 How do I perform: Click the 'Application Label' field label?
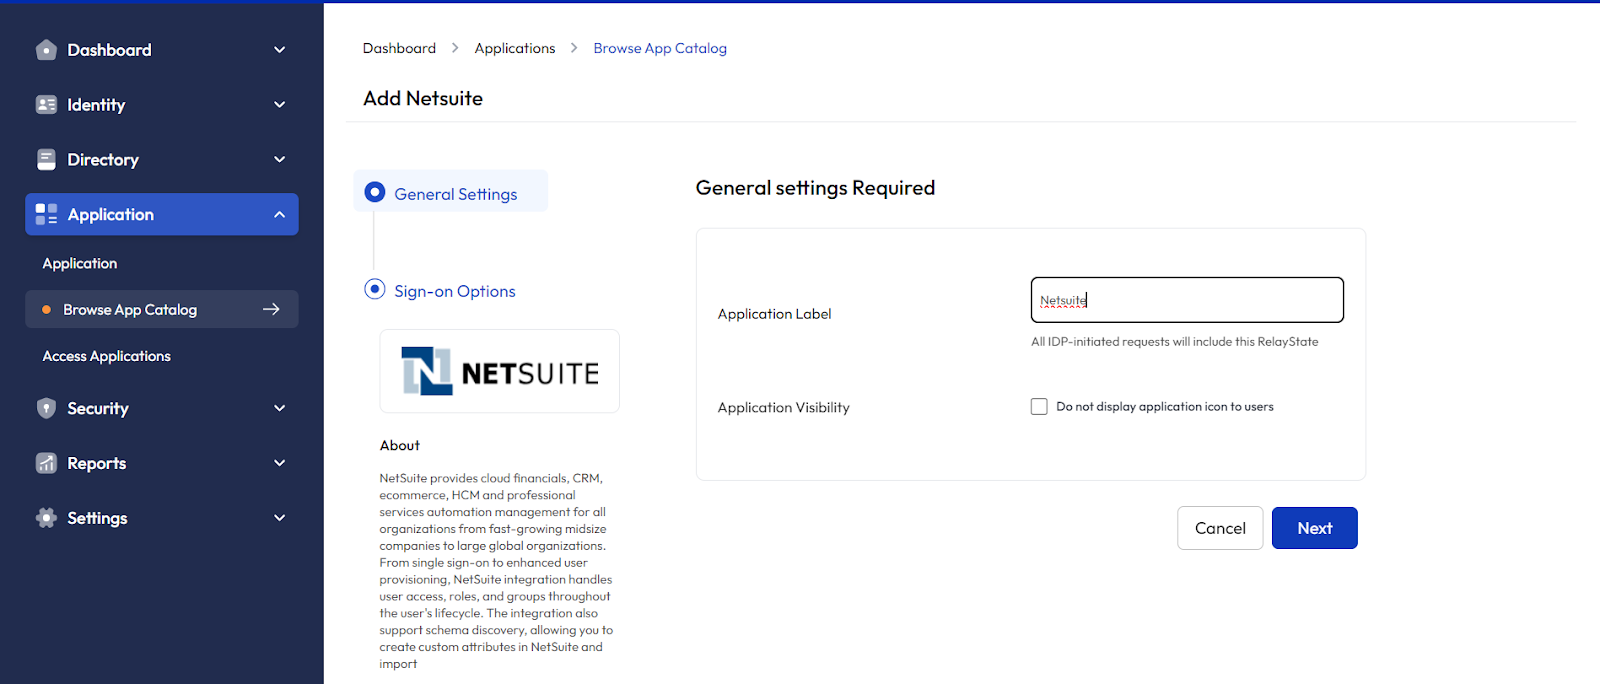click(x=774, y=314)
